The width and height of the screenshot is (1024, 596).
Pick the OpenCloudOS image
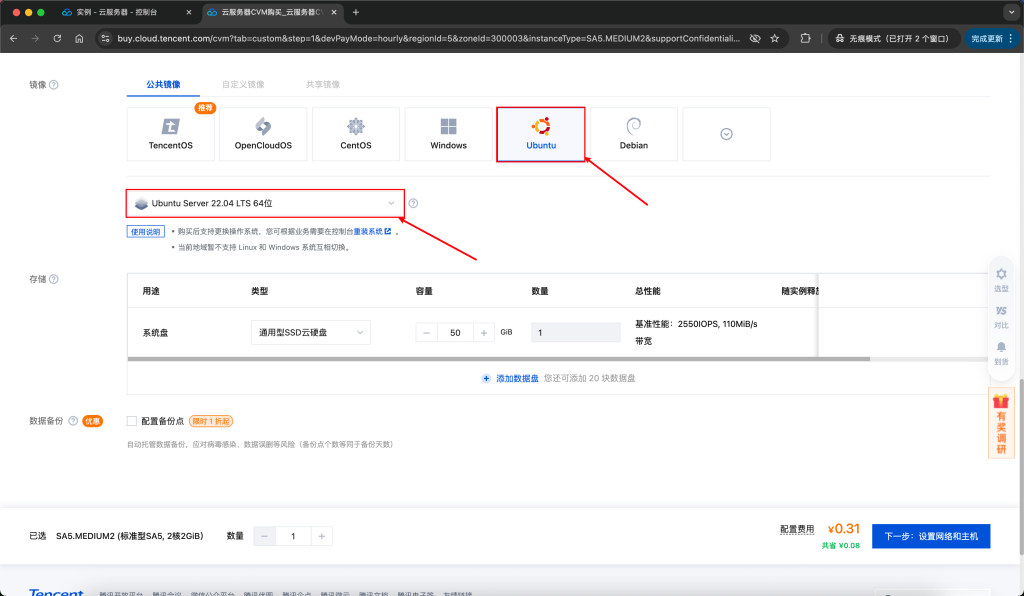262,133
